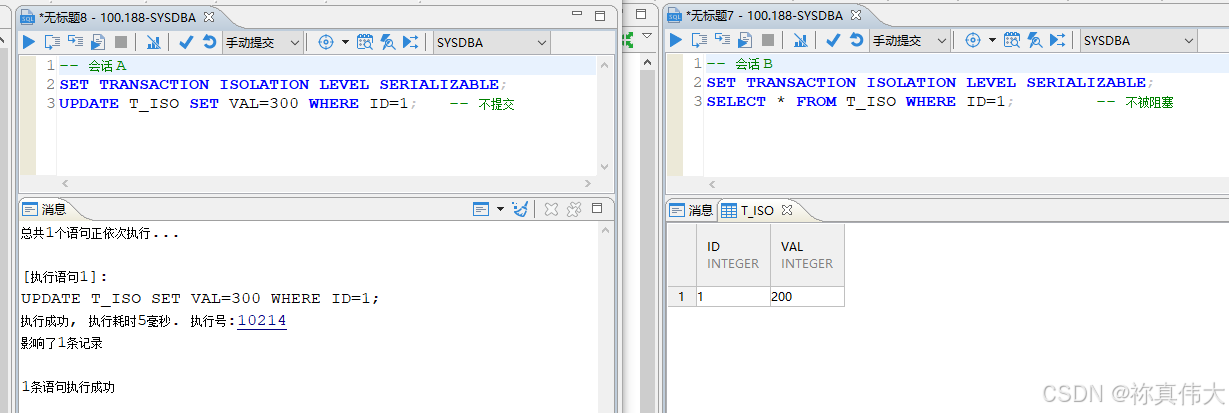Click the explain-plan document icon in 无标题7 toolbar

745,40
